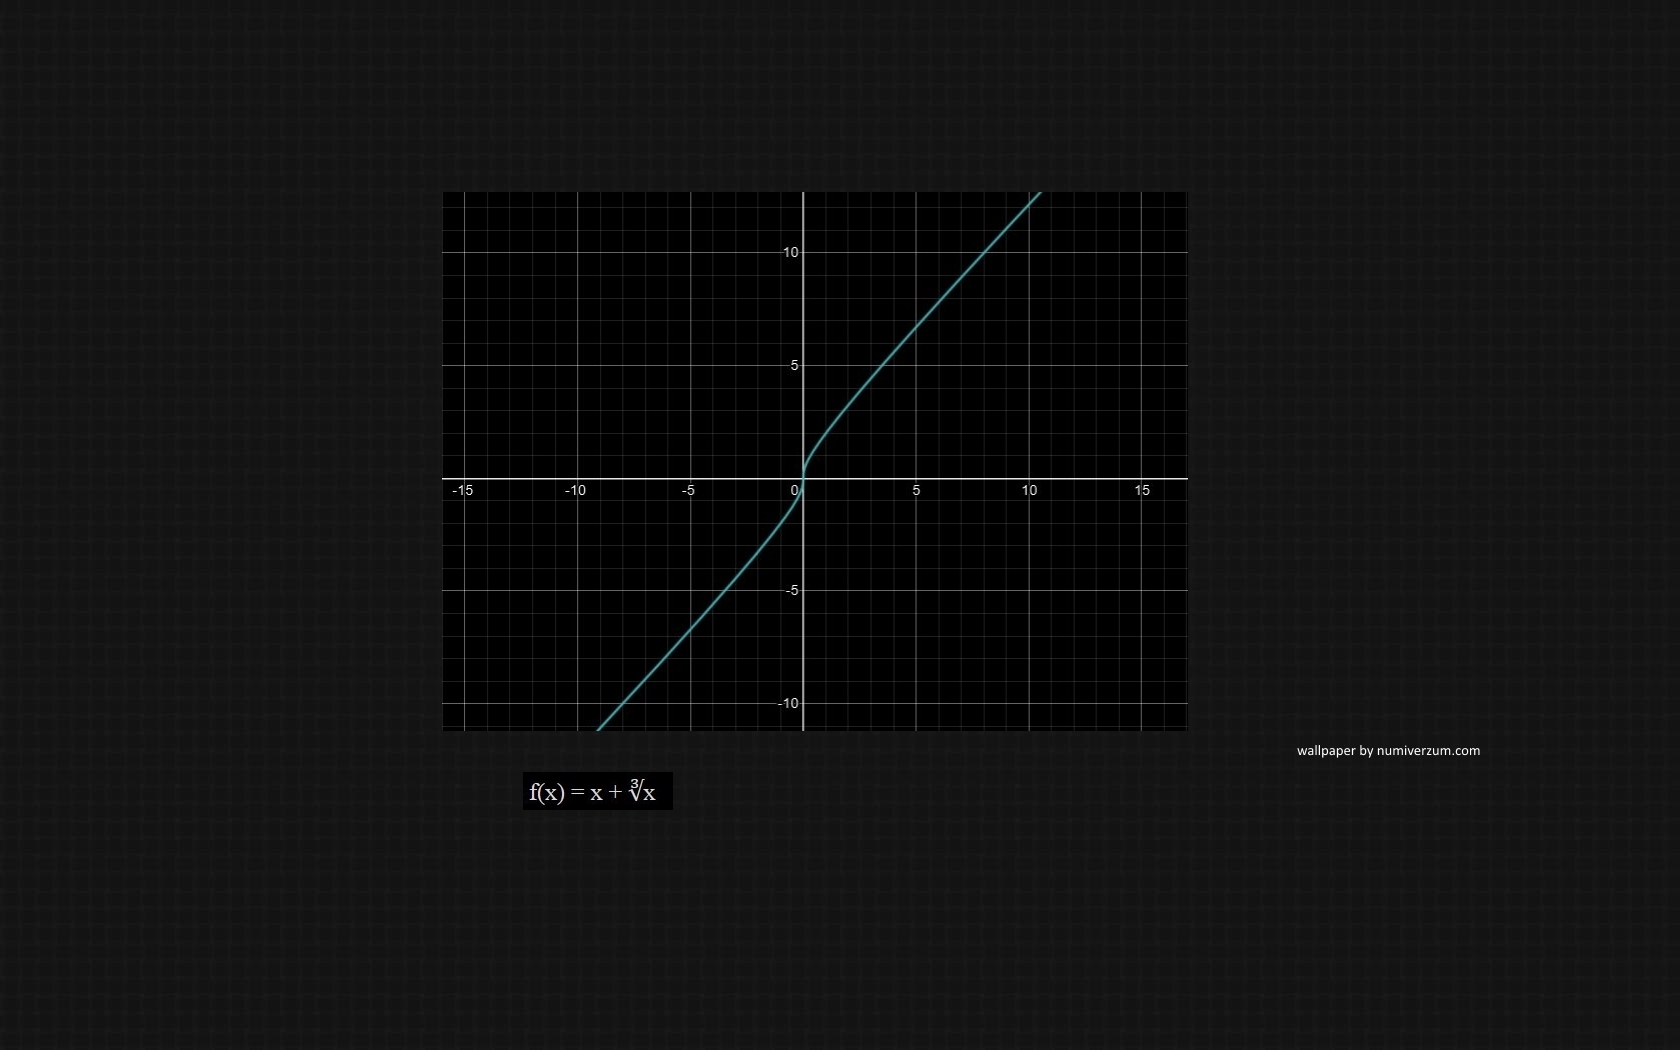
Task: Click the f(x) = x + ∛x formula box
Action: coord(597,791)
